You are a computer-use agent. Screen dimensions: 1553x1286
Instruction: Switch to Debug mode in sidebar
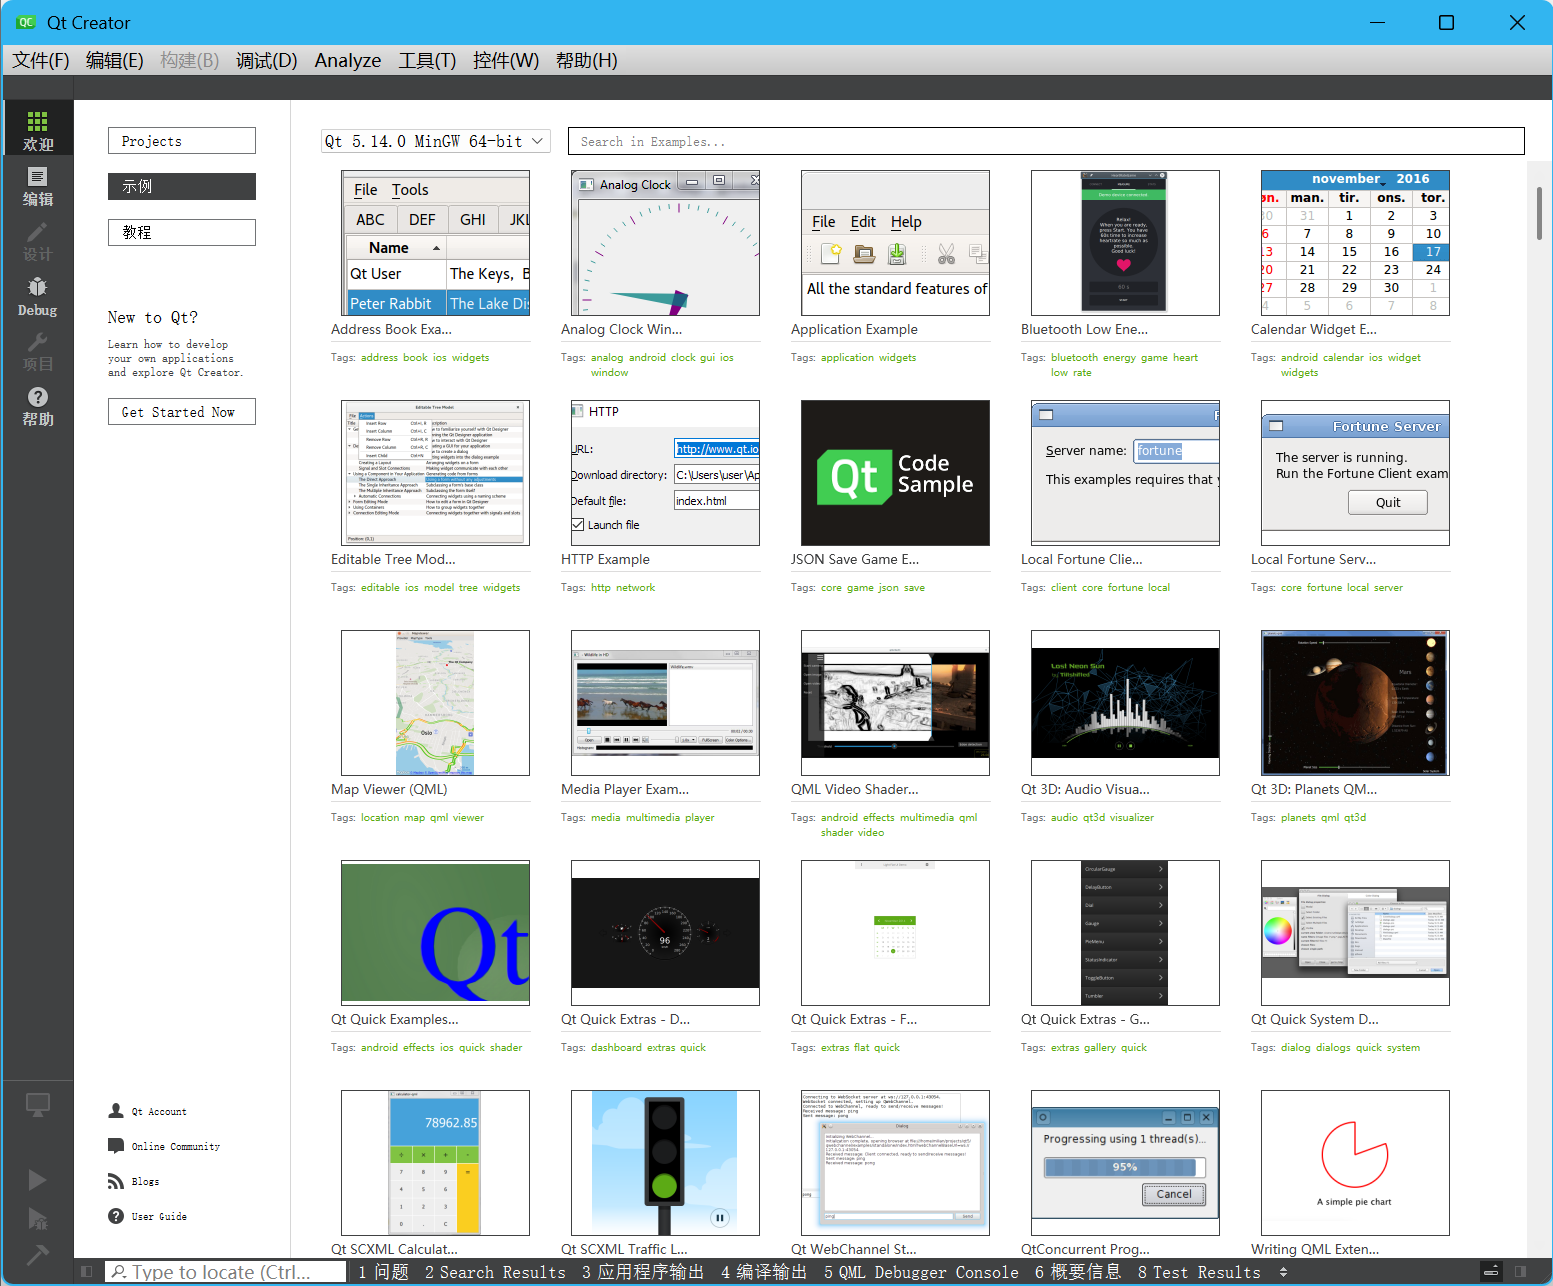37,296
